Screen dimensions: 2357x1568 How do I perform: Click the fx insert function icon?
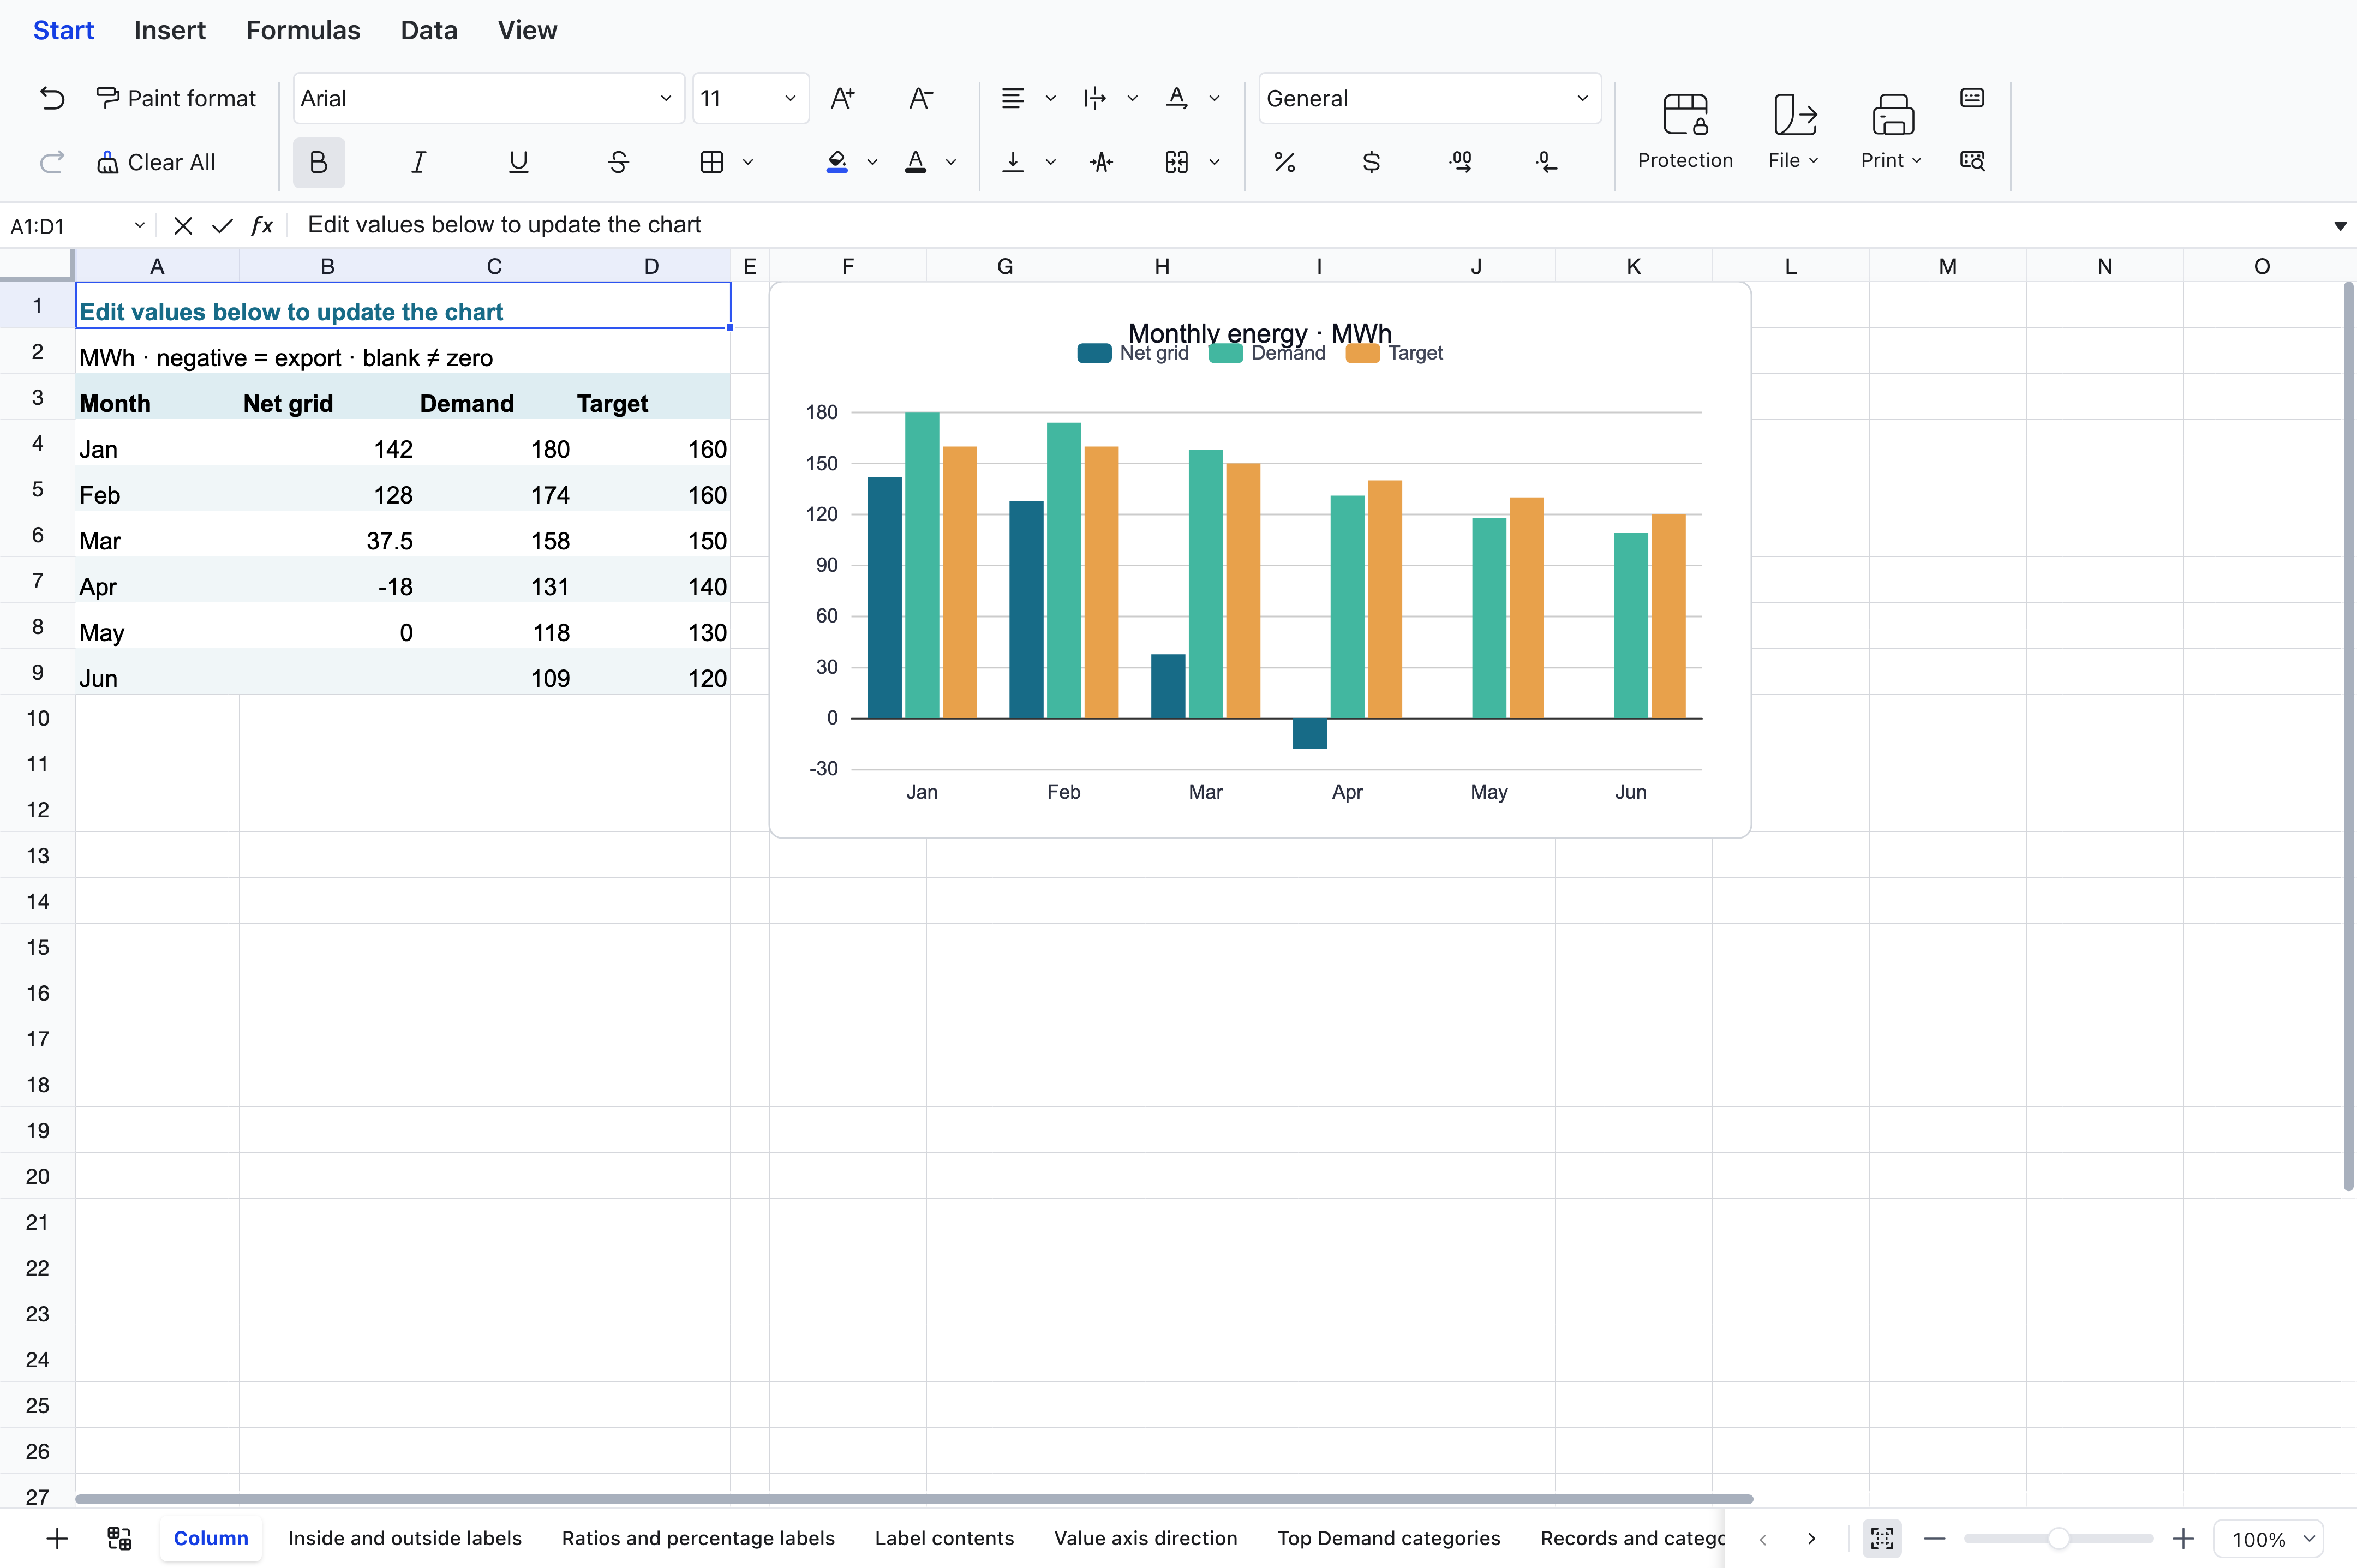coord(262,226)
